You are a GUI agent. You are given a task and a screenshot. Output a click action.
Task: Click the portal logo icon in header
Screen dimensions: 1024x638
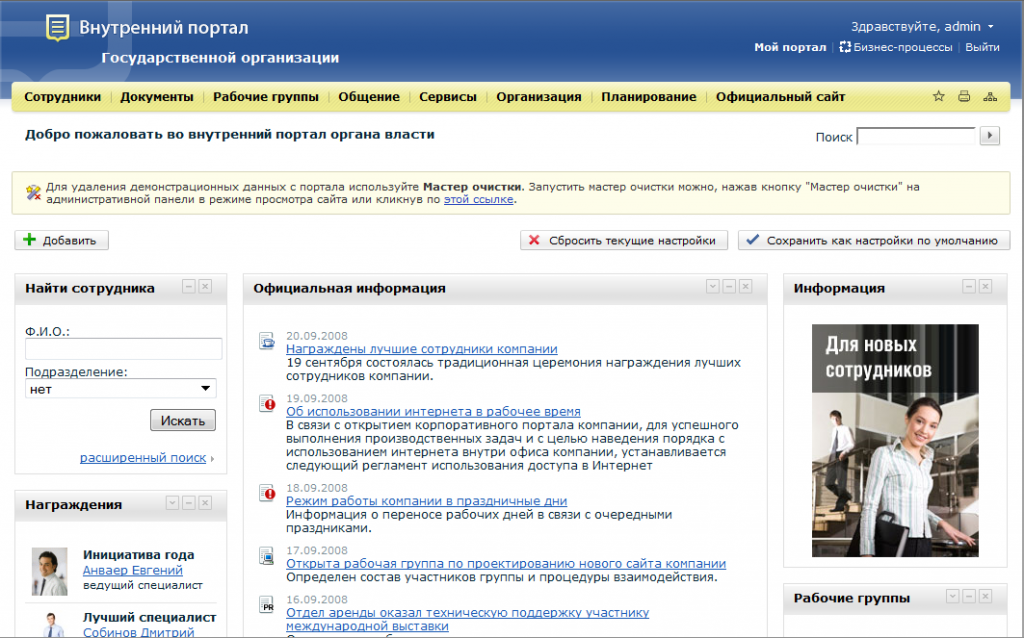pos(58,28)
